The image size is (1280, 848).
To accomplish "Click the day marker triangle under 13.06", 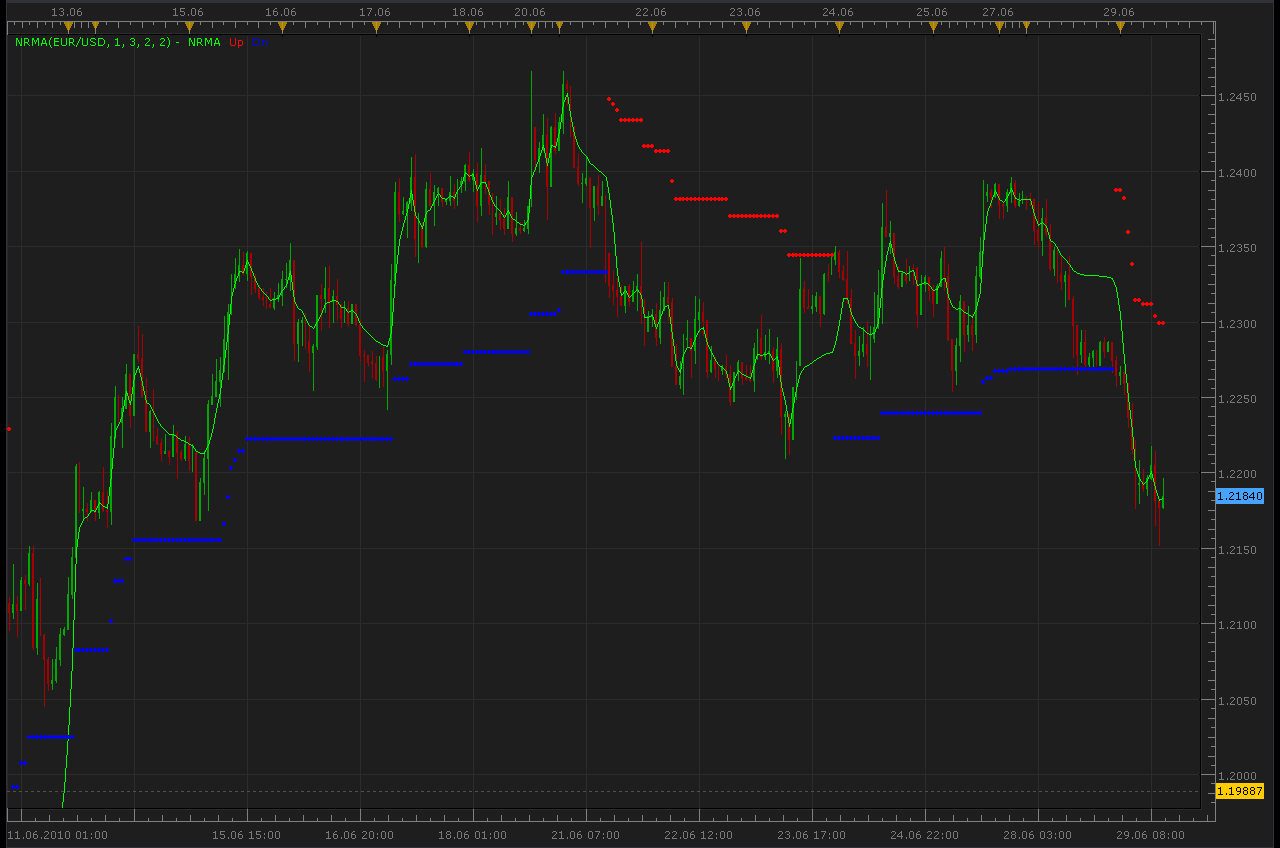I will pos(68,26).
